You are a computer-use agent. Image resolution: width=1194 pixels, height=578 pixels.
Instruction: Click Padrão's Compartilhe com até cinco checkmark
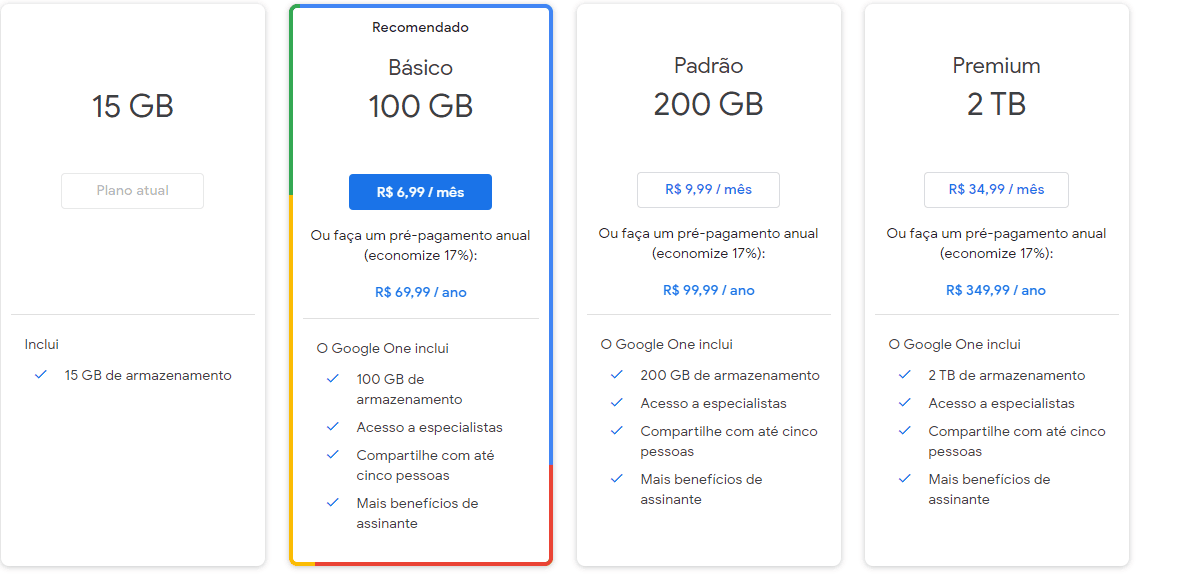click(x=617, y=431)
